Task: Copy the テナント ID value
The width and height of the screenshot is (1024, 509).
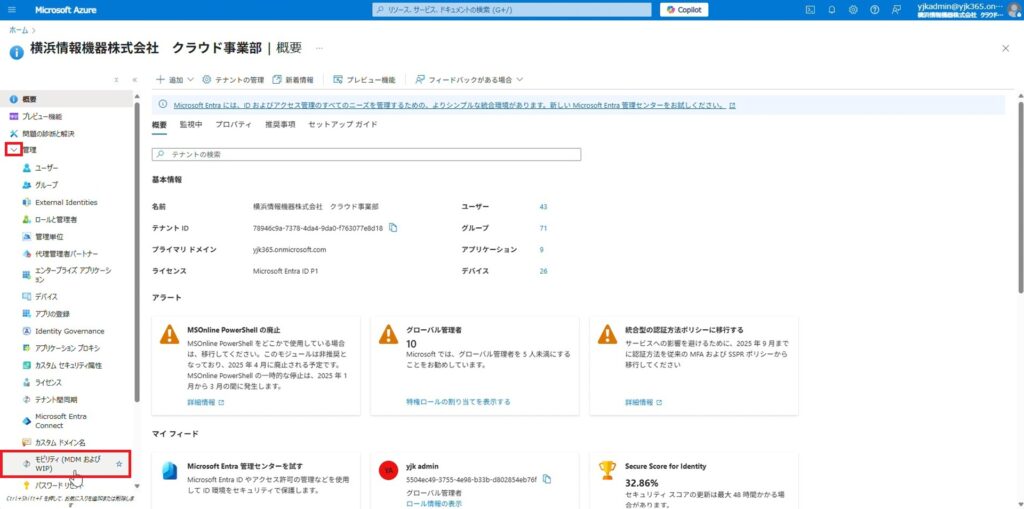Action: click(x=393, y=228)
